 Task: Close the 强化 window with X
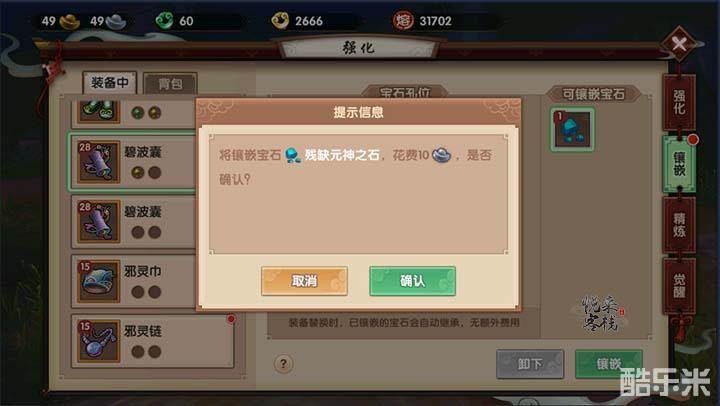click(679, 44)
